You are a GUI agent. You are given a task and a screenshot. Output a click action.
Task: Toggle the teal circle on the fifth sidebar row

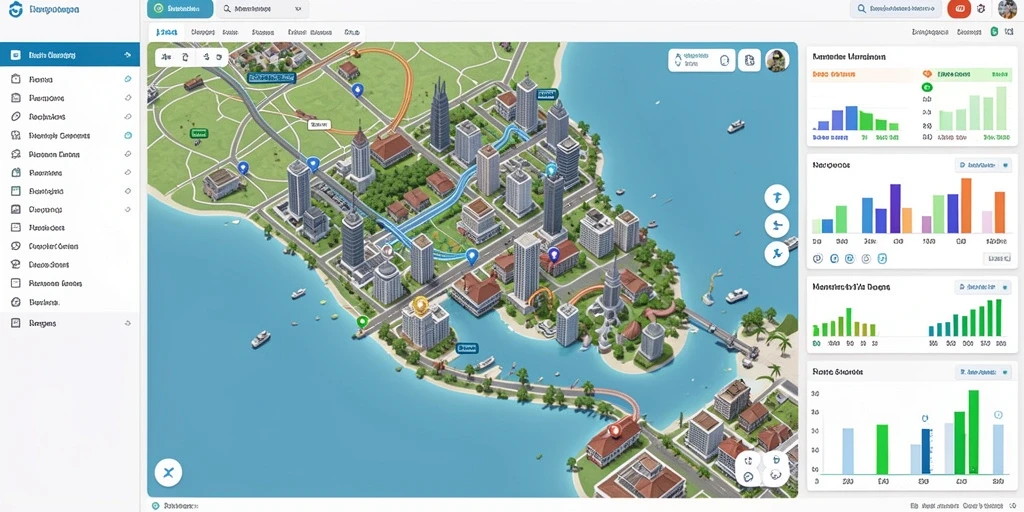[x=128, y=135]
